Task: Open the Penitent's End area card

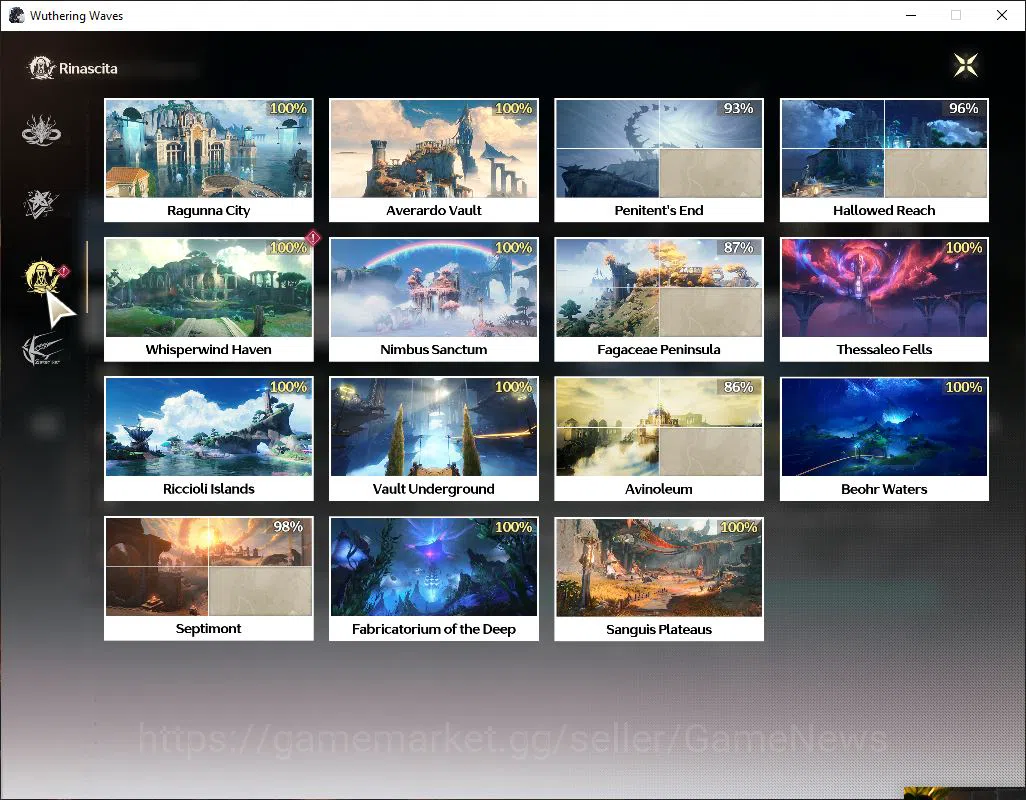Action: [659, 160]
